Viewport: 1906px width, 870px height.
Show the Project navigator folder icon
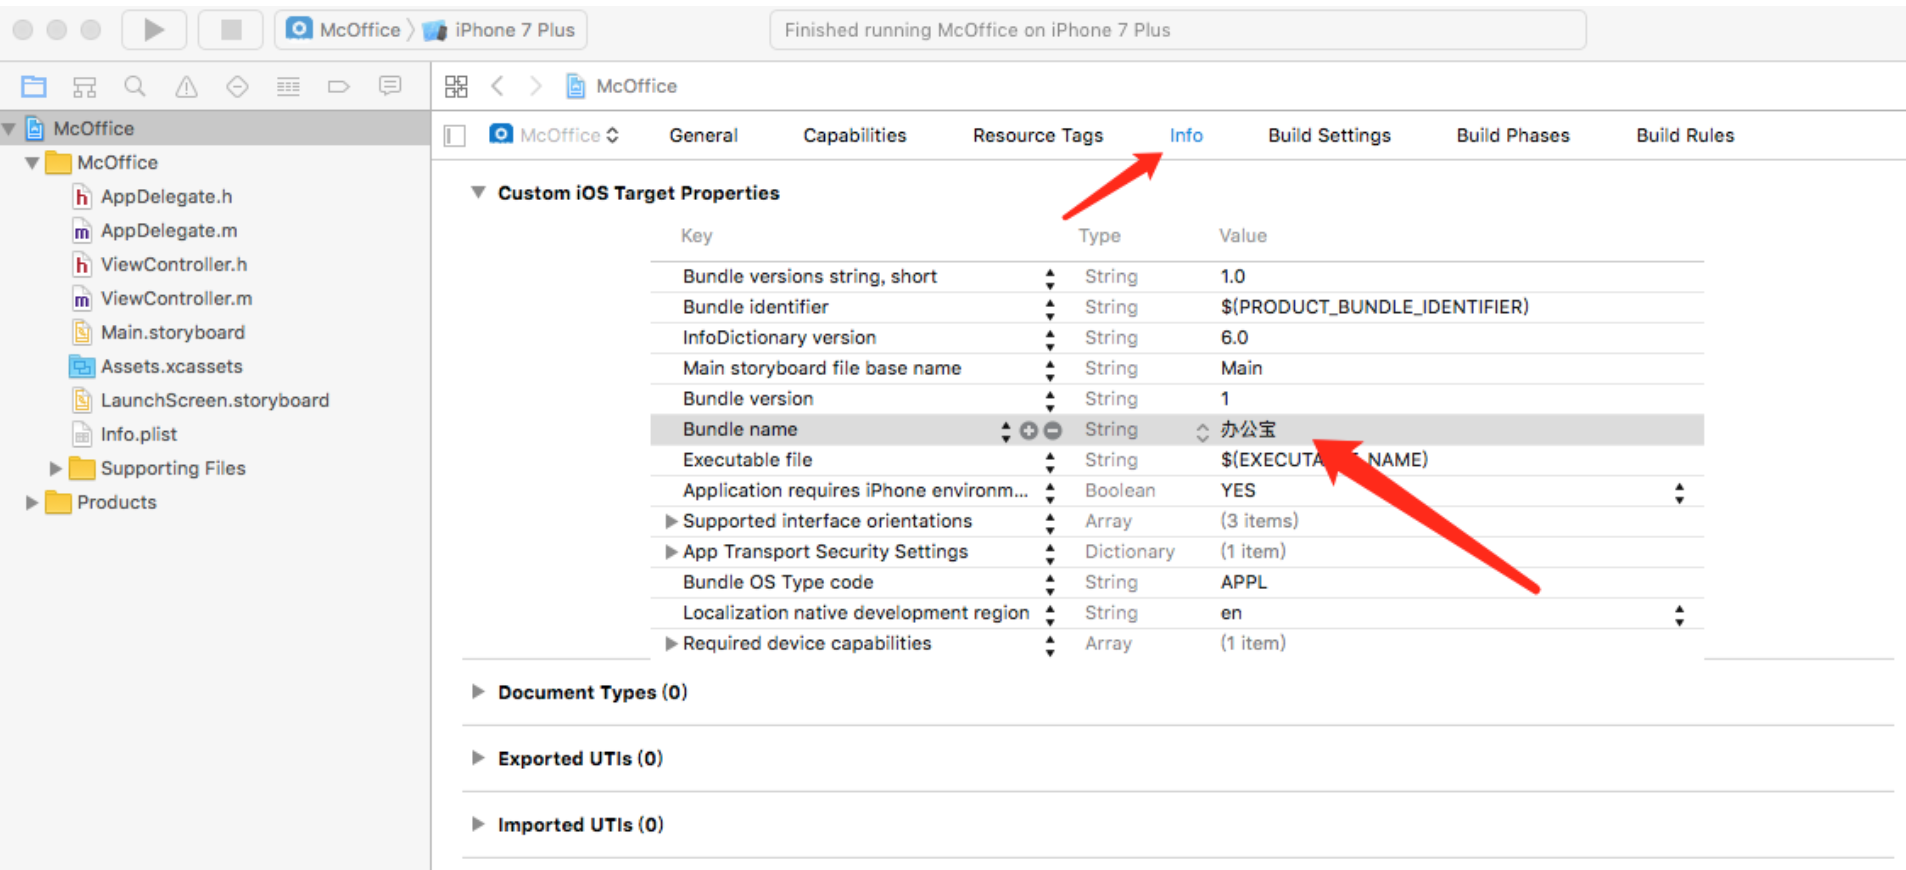(x=33, y=87)
